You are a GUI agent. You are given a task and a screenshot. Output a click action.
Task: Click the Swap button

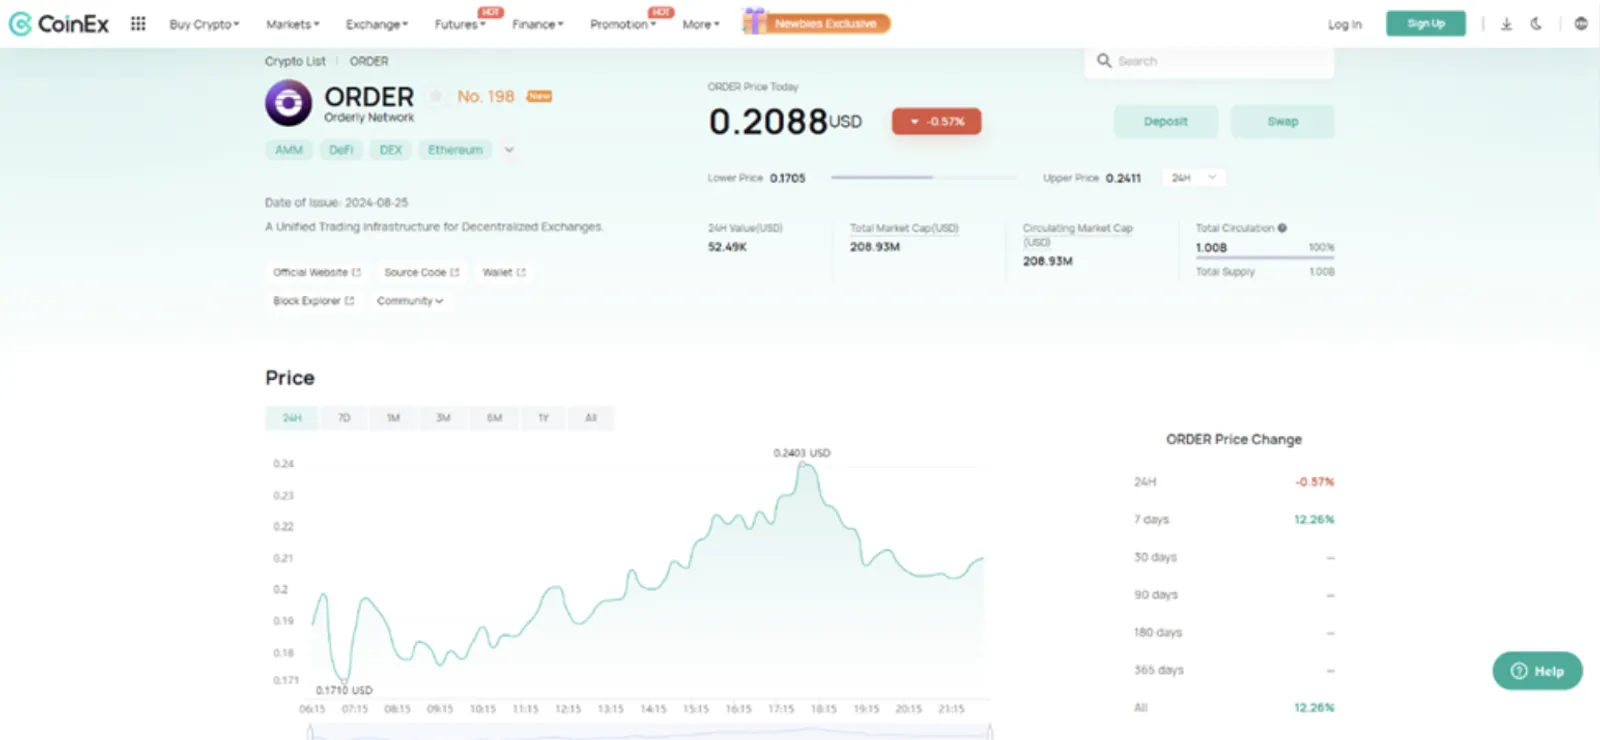point(1282,121)
